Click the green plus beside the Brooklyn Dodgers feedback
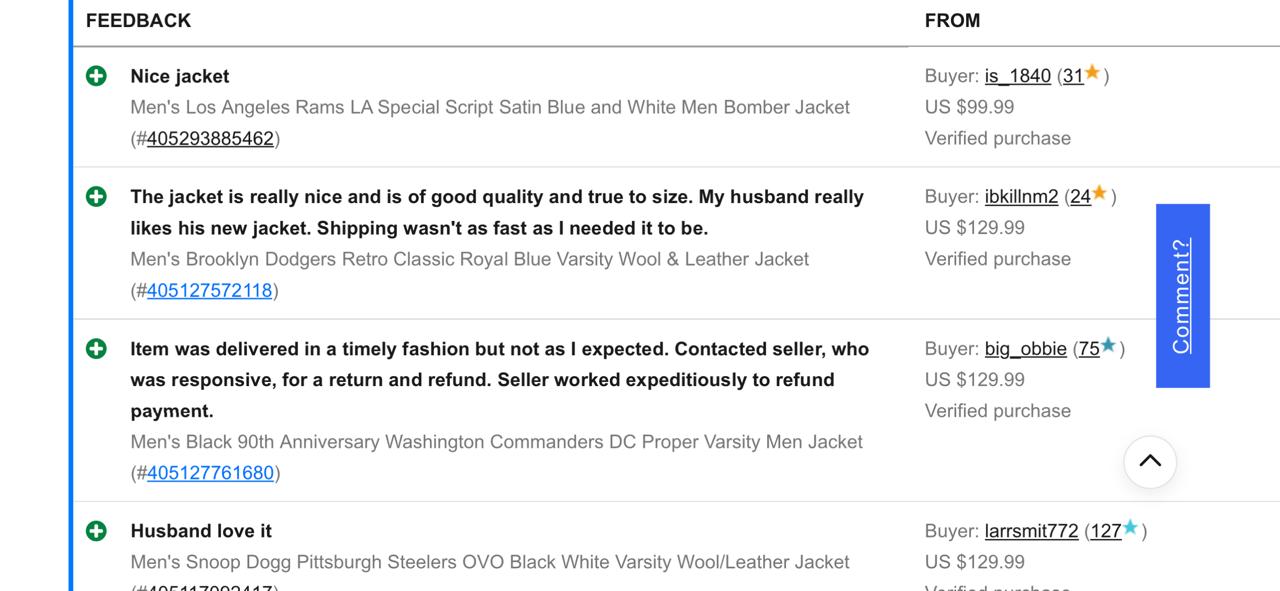Image resolution: width=1280 pixels, height=591 pixels. (96, 196)
